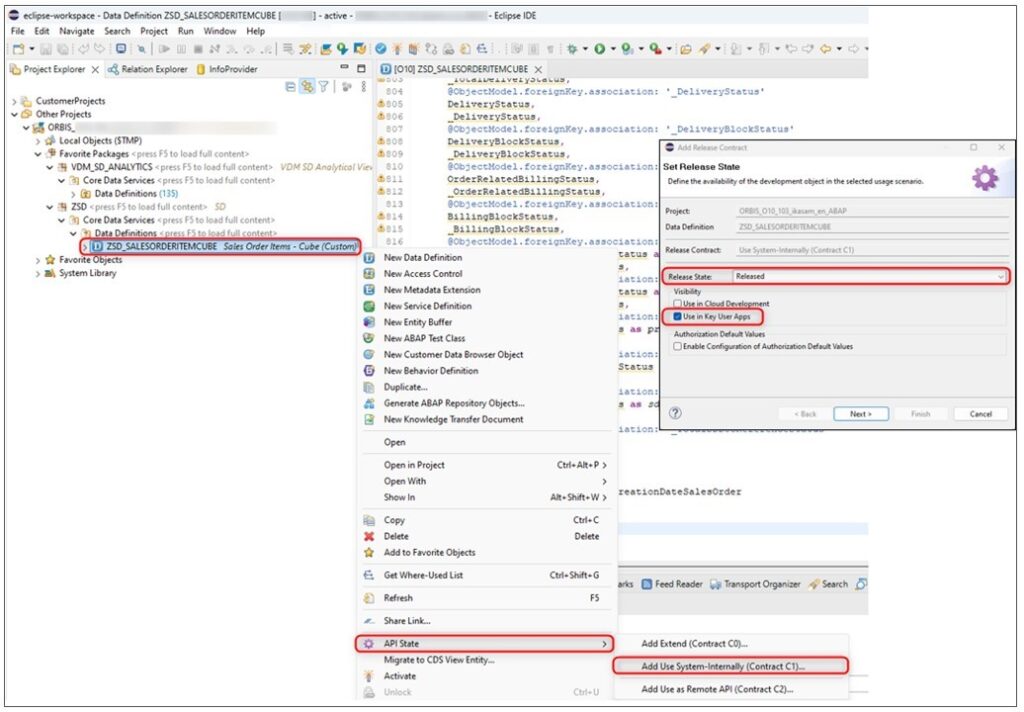The image size is (1024, 712).
Task: Click the yellow Back navigation arrow
Action: tap(825, 49)
